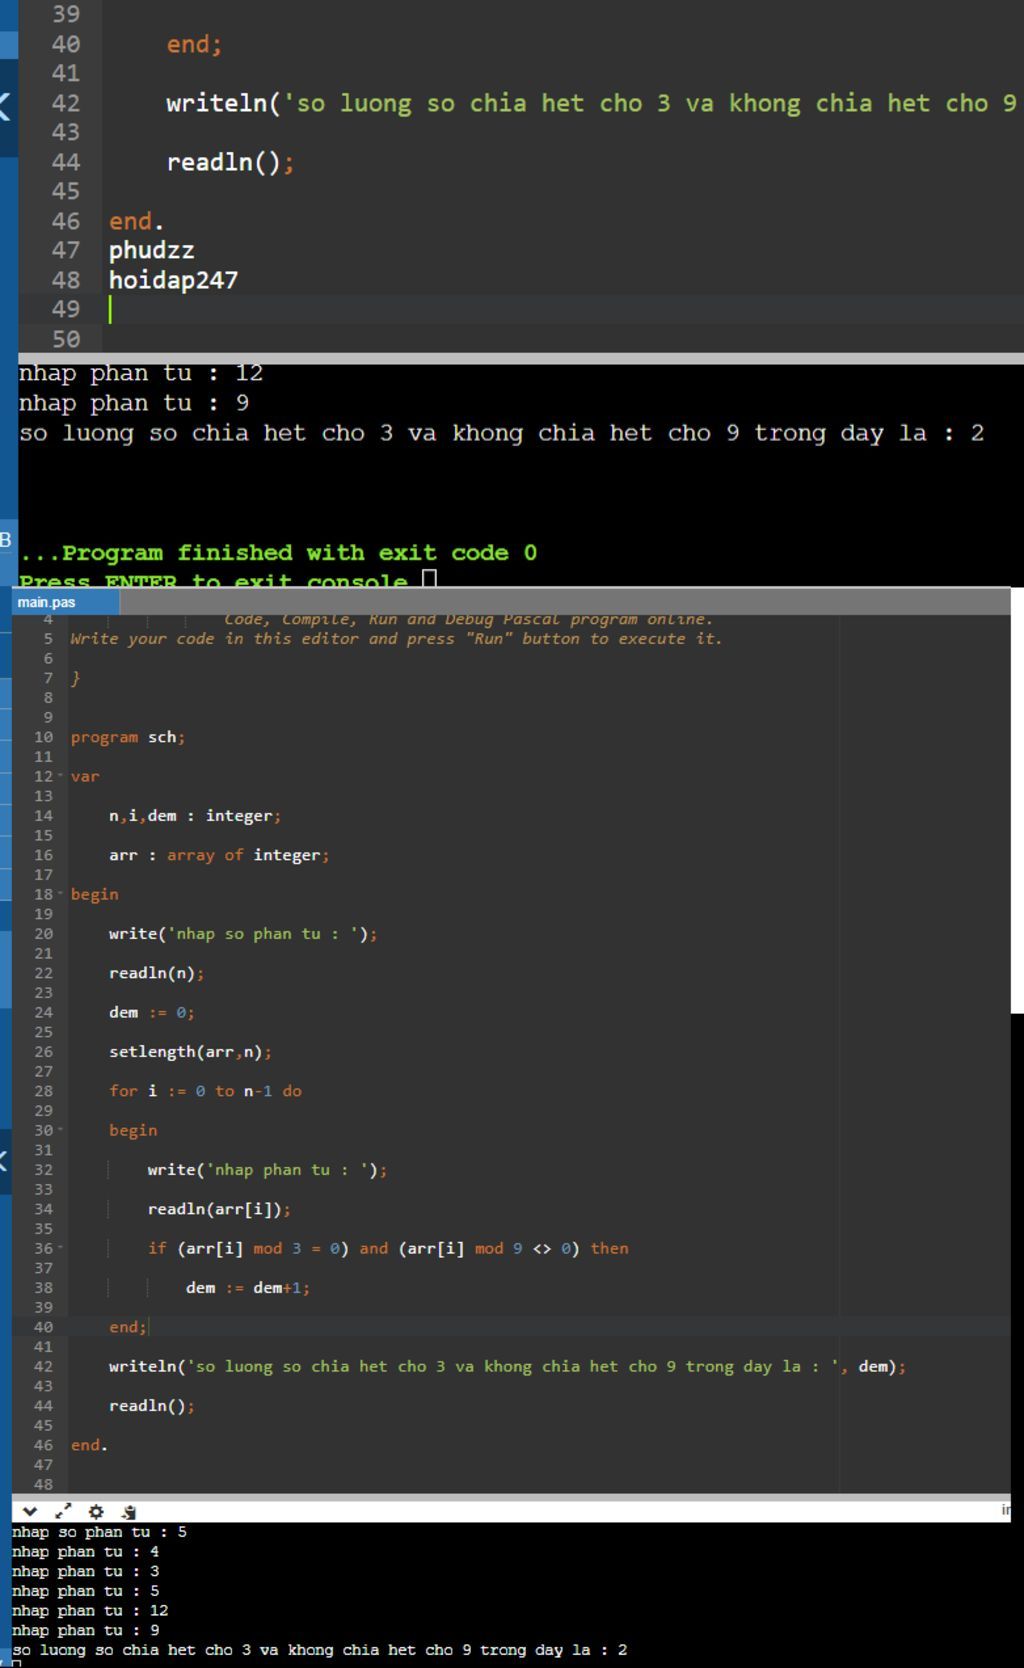Click the gray splitter bar above the upper console
Image resolution: width=1024 pixels, height=1668 pixels.
(521, 358)
